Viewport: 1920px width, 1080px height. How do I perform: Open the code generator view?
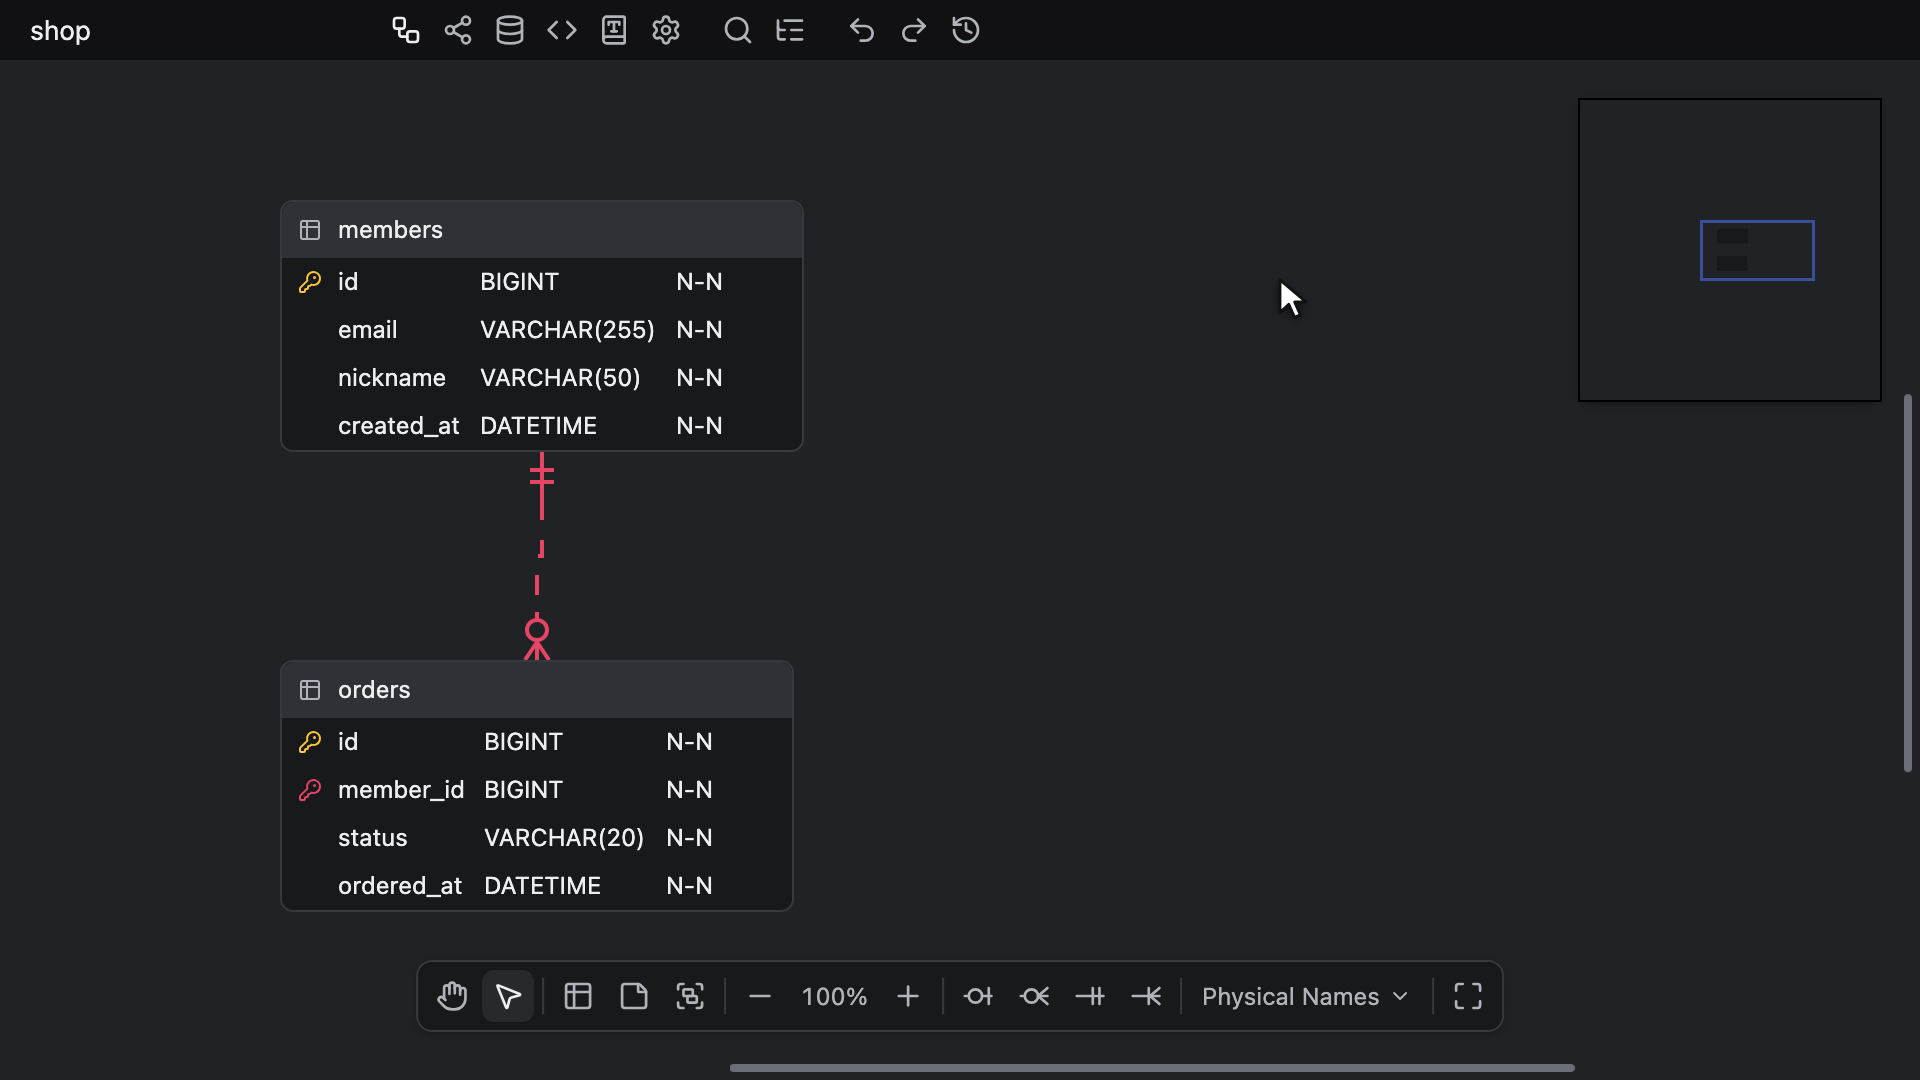click(x=562, y=30)
